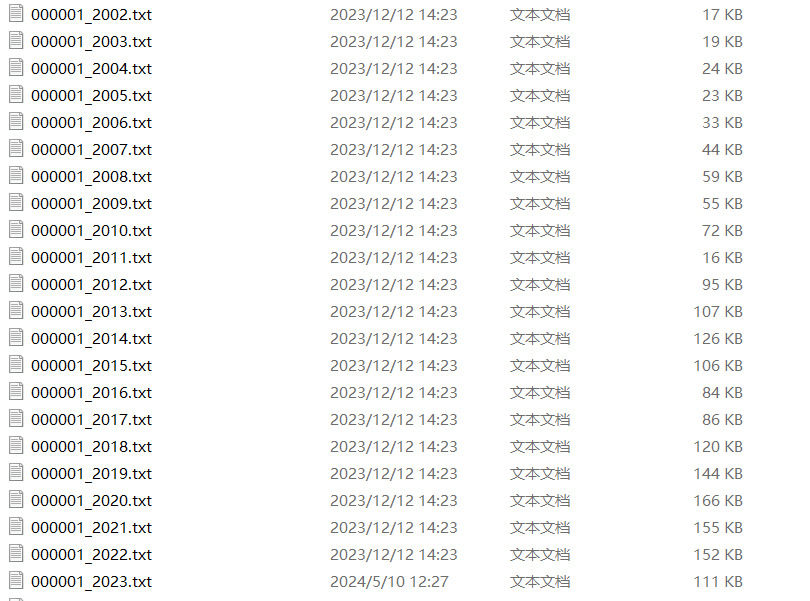Click the filename 000001_2006.txt

pyautogui.click(x=91, y=123)
